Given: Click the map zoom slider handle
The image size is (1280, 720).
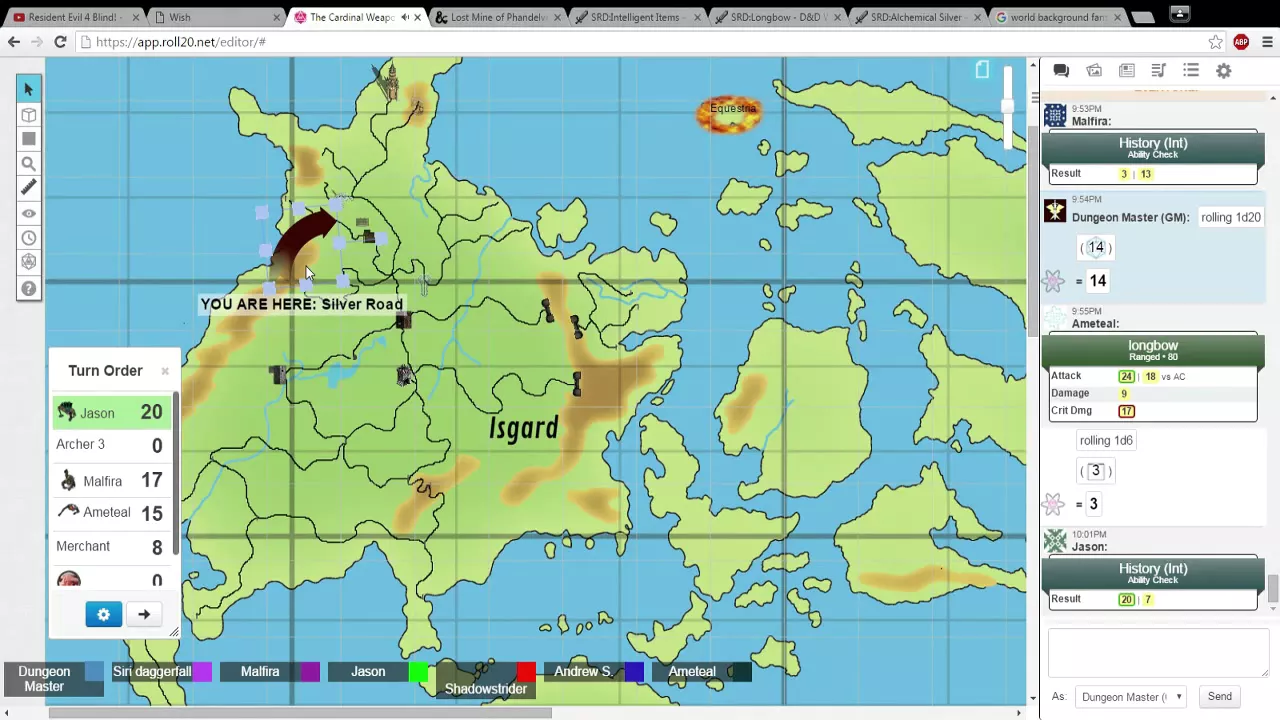Looking at the screenshot, I should point(1007,105).
